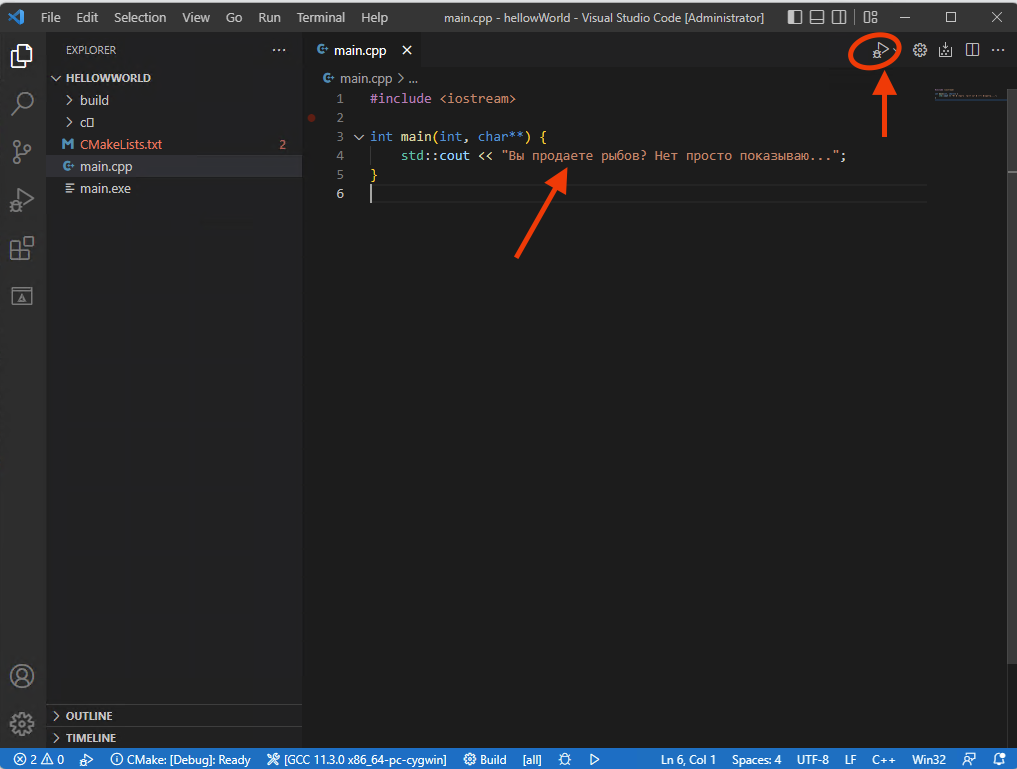Click the Accounts icon in sidebar
Screen dimensions: 1017x769
click(x=22, y=676)
